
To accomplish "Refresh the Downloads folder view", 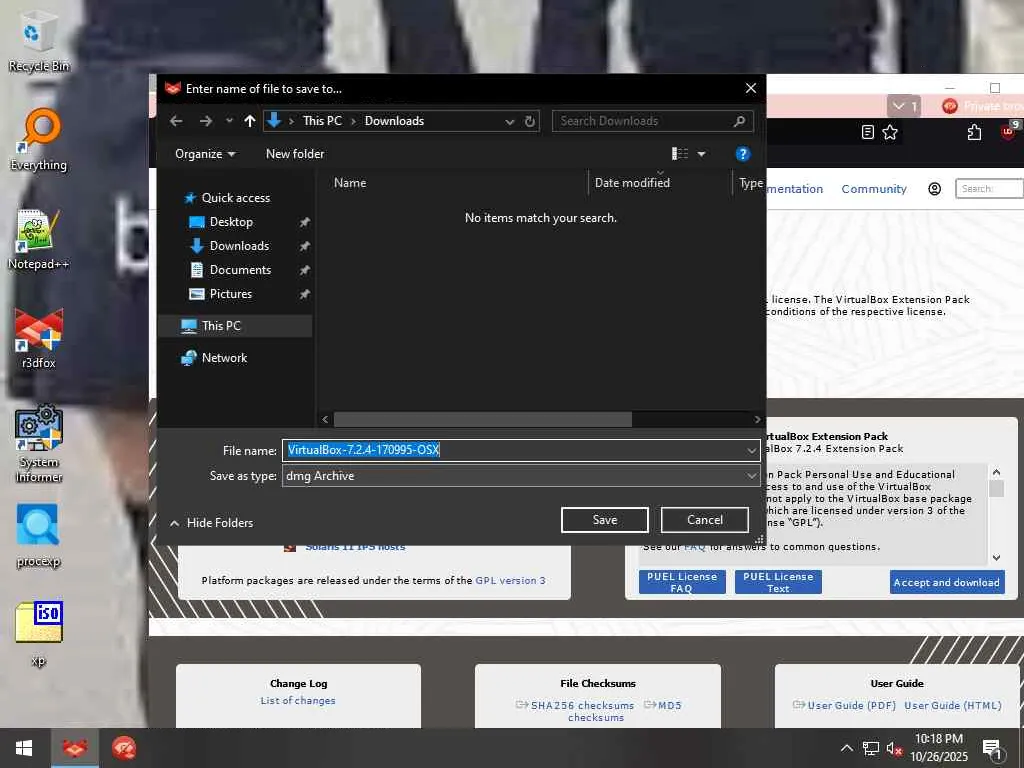I will pos(530,121).
